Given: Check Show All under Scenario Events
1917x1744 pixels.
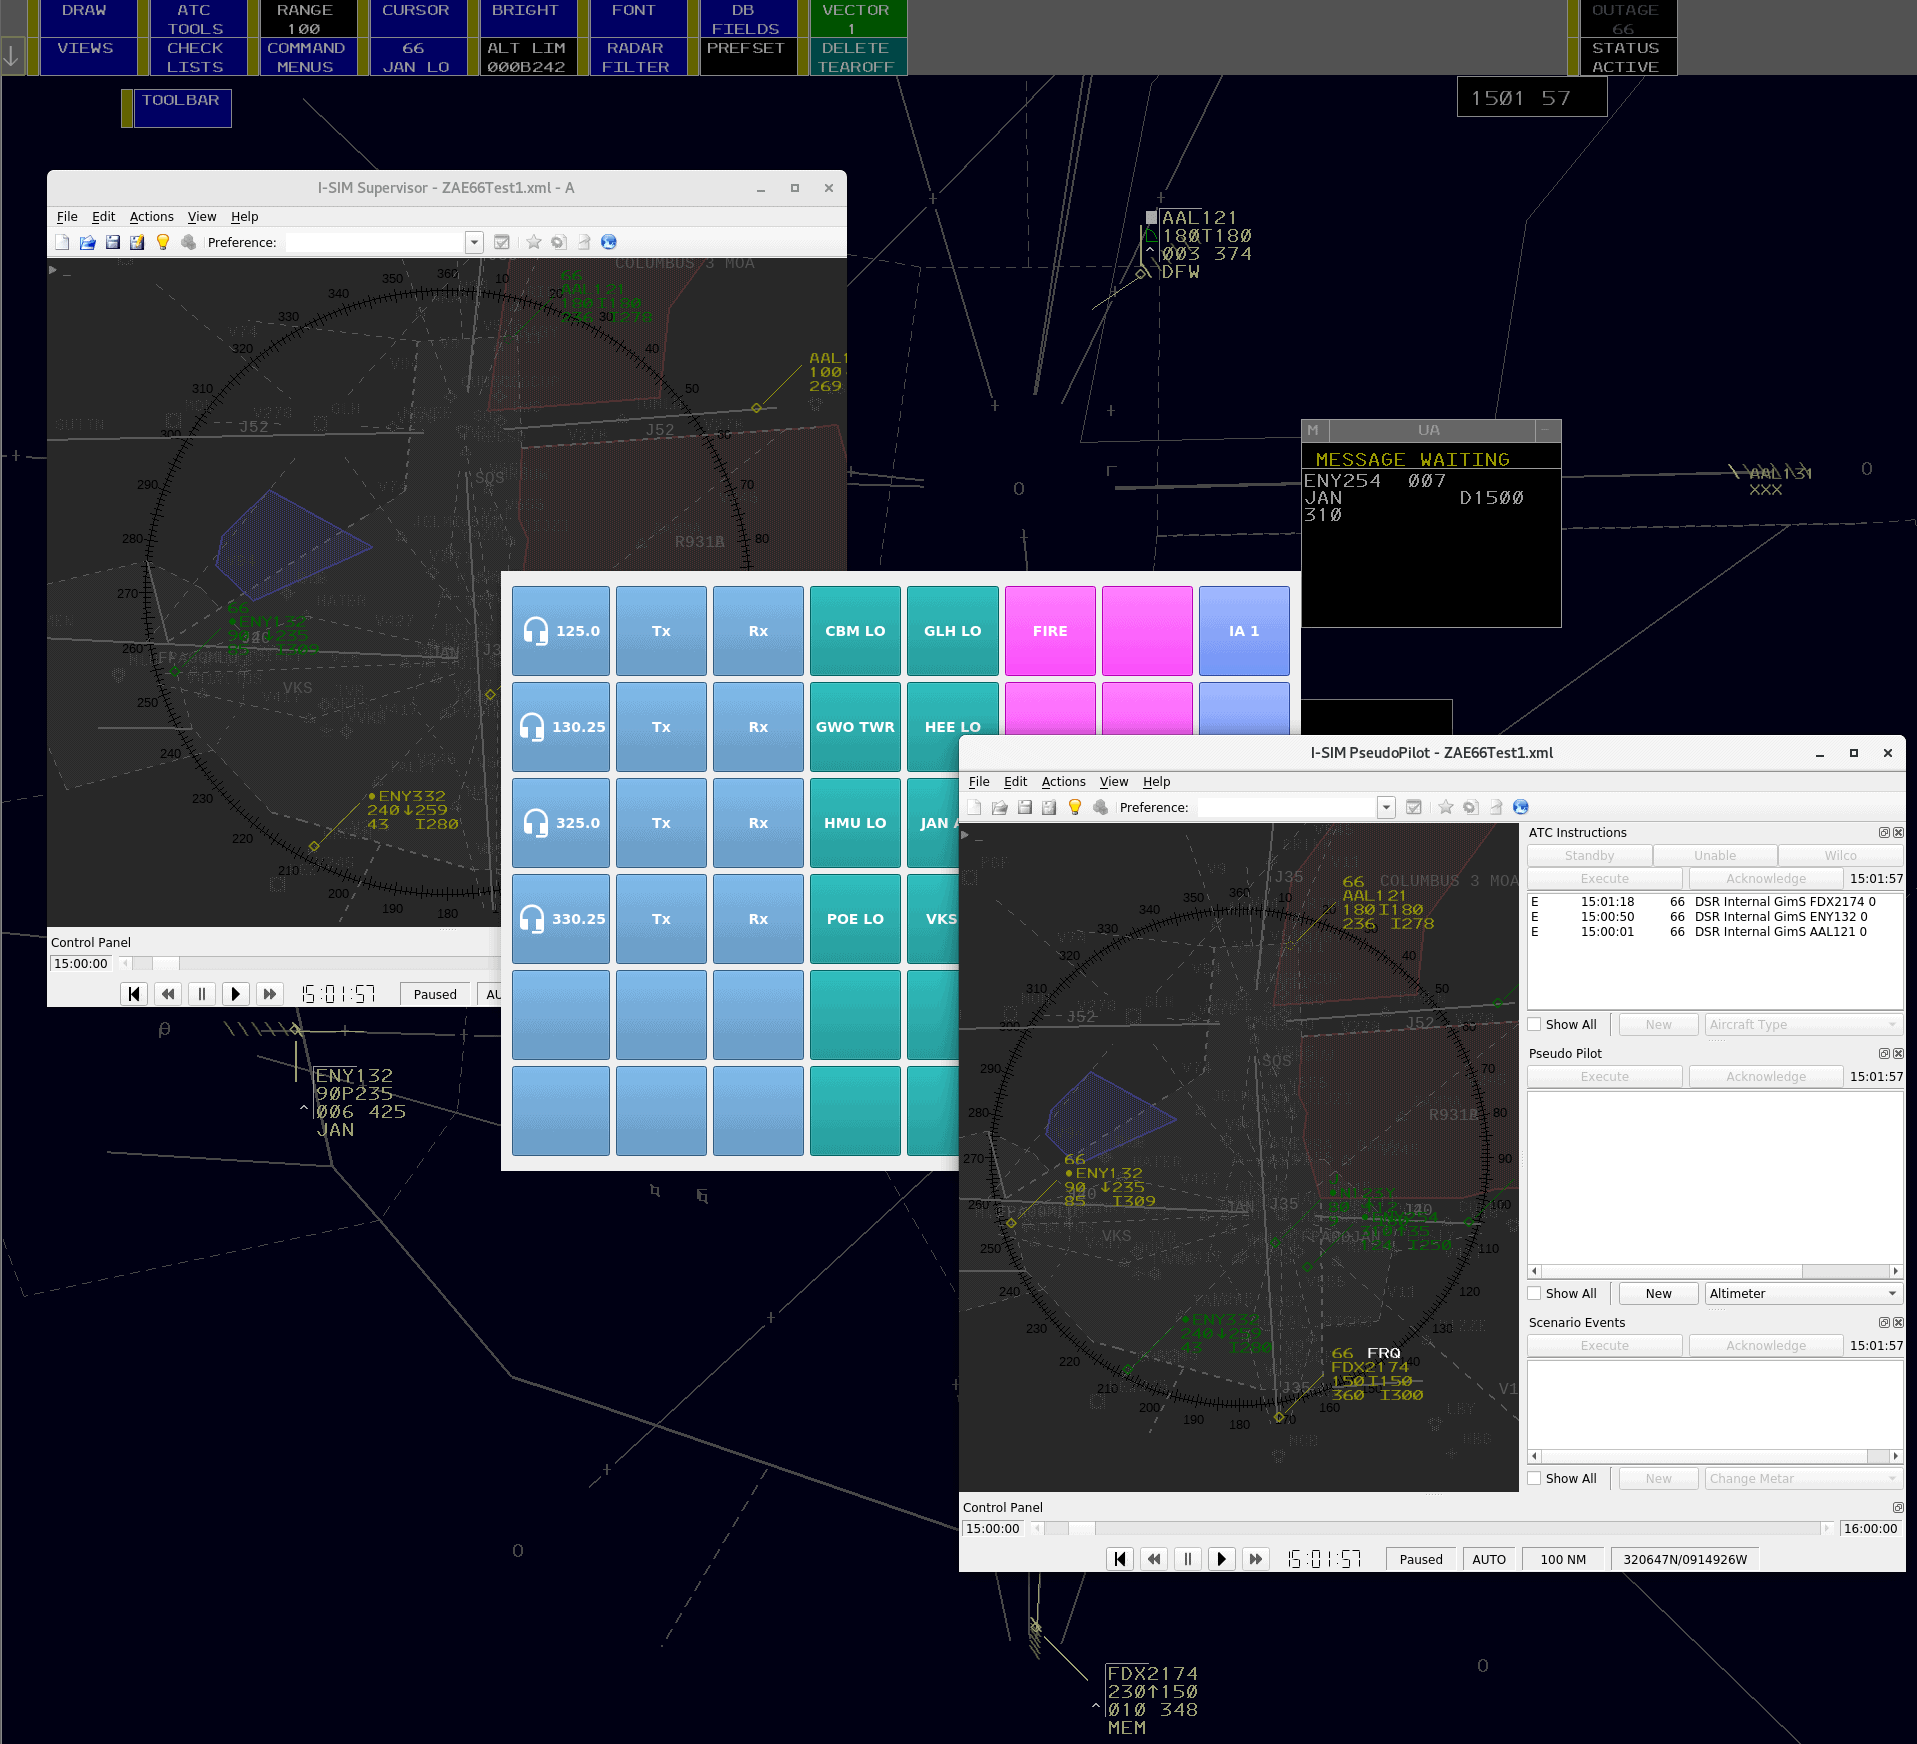Looking at the screenshot, I should 1535,1478.
